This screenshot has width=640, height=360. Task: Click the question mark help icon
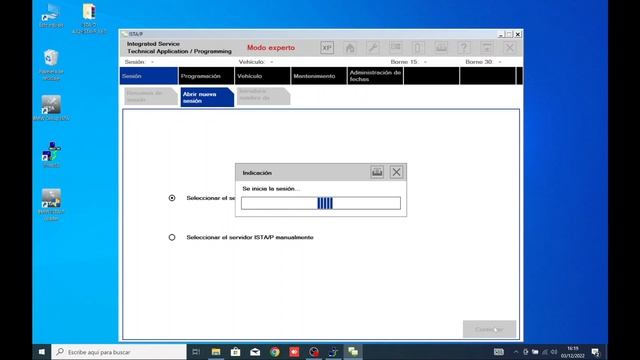pyautogui.click(x=464, y=48)
